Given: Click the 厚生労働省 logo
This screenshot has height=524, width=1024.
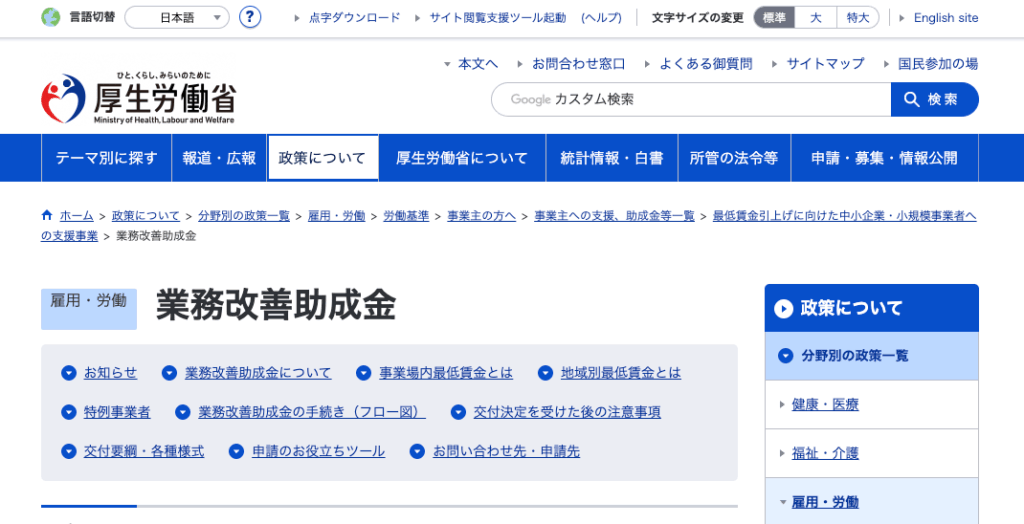Looking at the screenshot, I should click(x=138, y=98).
